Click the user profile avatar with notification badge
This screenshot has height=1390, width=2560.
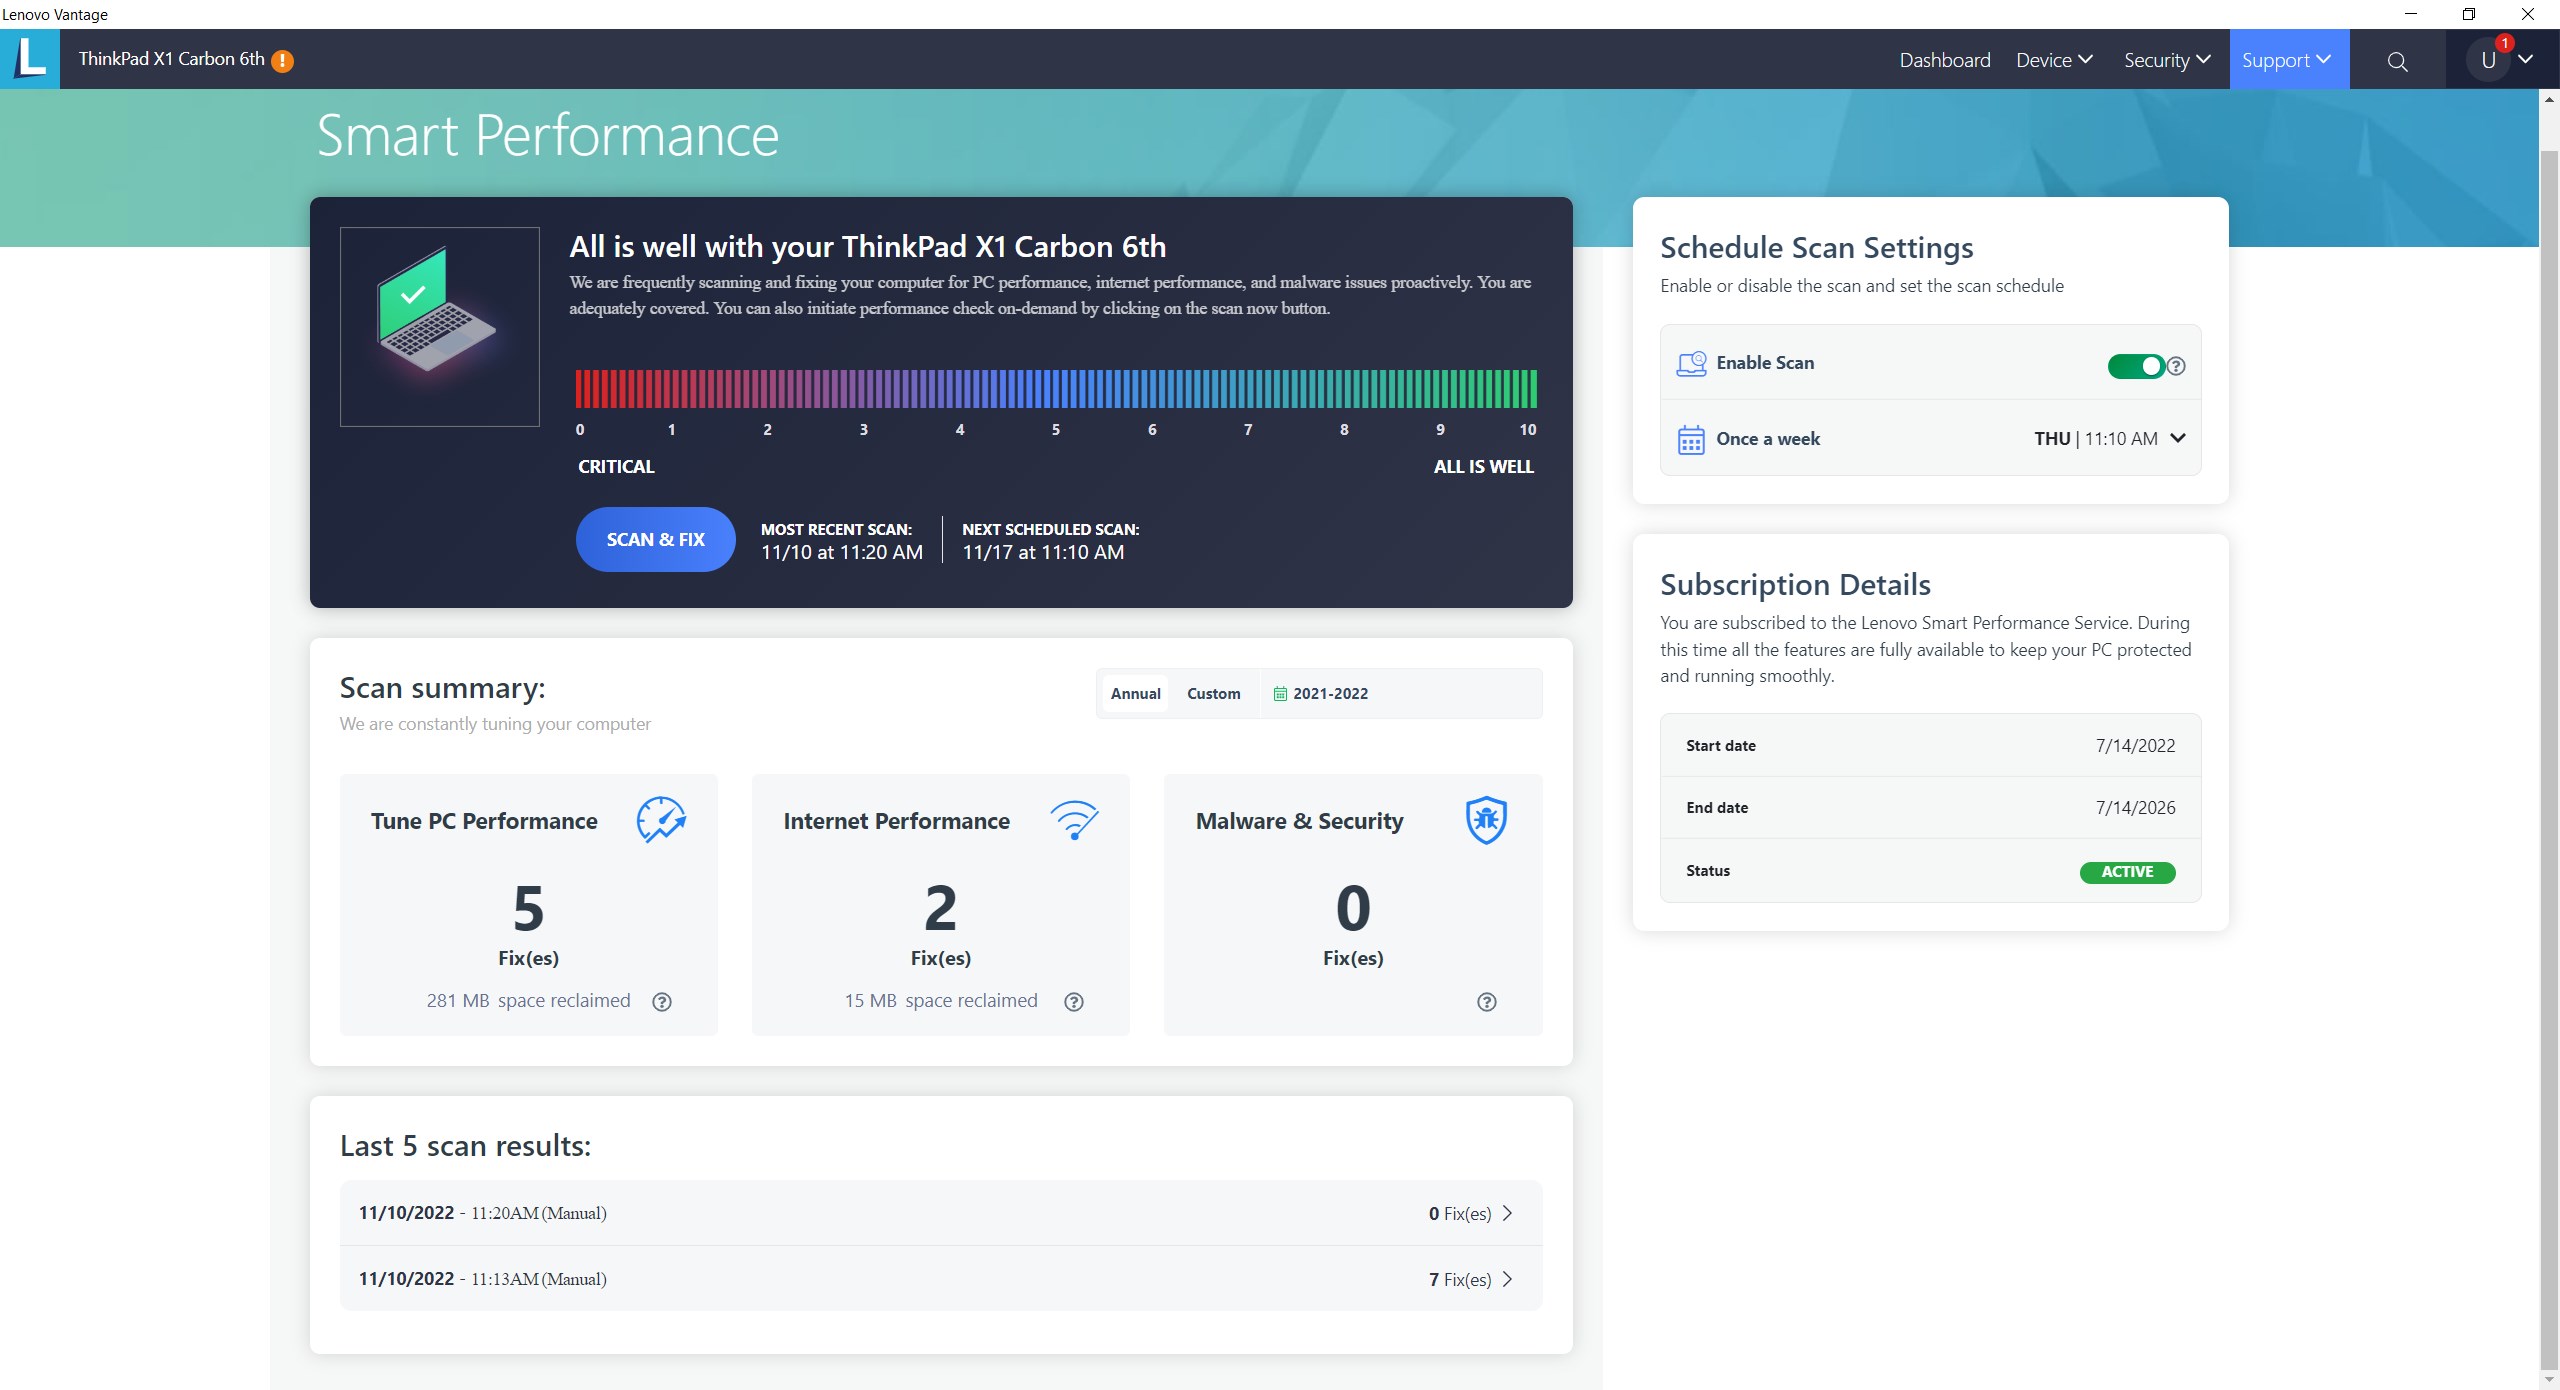2489,59
